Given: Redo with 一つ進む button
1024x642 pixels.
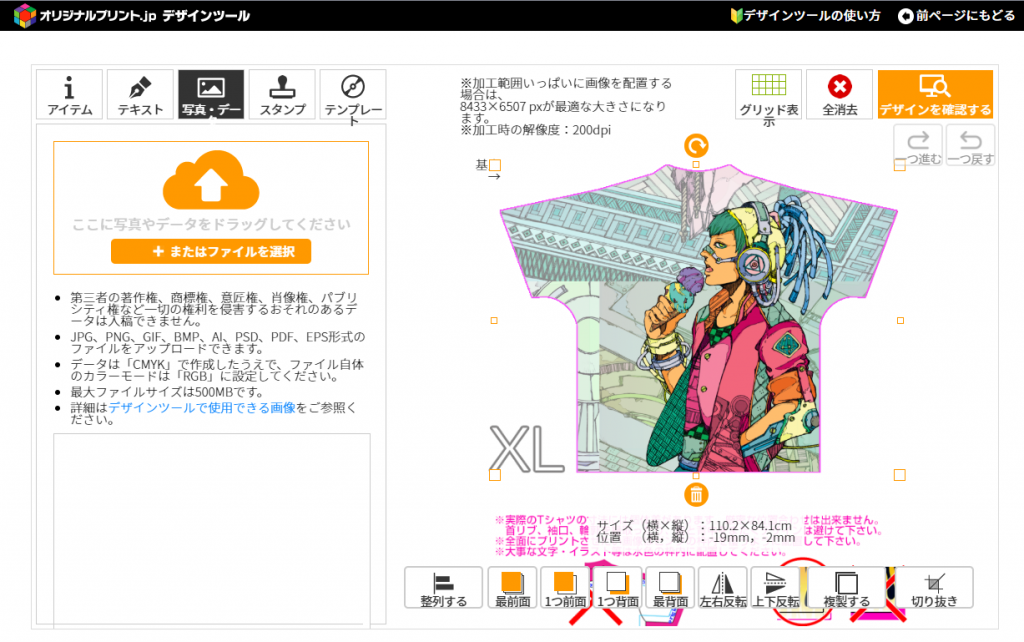Looking at the screenshot, I should [918, 146].
